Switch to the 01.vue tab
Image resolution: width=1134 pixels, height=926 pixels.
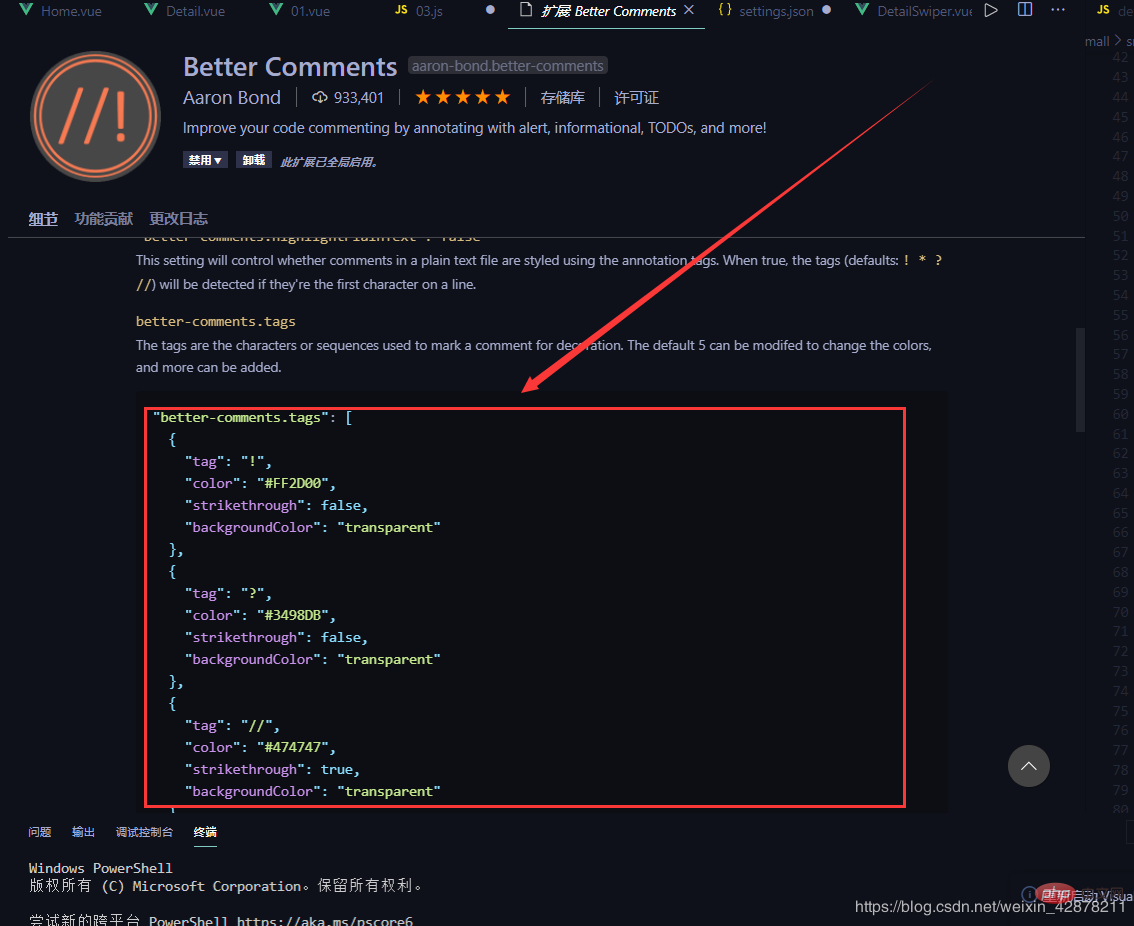[299, 11]
